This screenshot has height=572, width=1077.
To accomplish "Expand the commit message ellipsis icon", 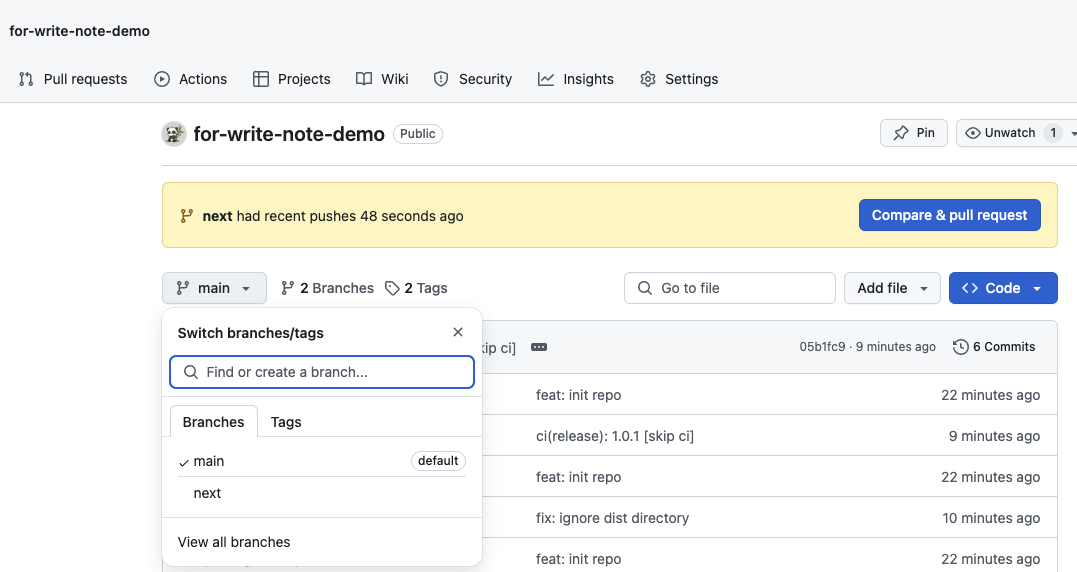I will click(x=539, y=347).
